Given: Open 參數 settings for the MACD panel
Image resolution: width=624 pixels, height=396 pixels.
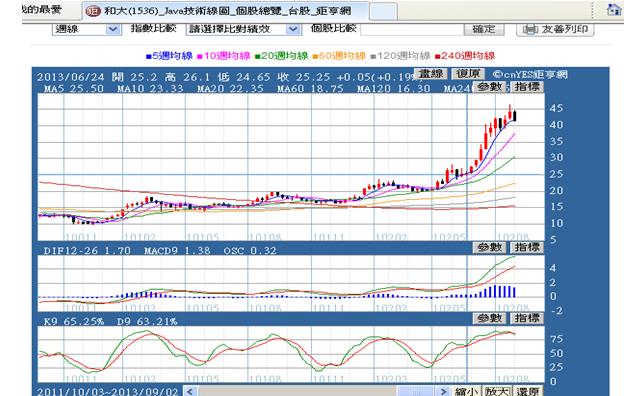Looking at the screenshot, I should point(489,247).
